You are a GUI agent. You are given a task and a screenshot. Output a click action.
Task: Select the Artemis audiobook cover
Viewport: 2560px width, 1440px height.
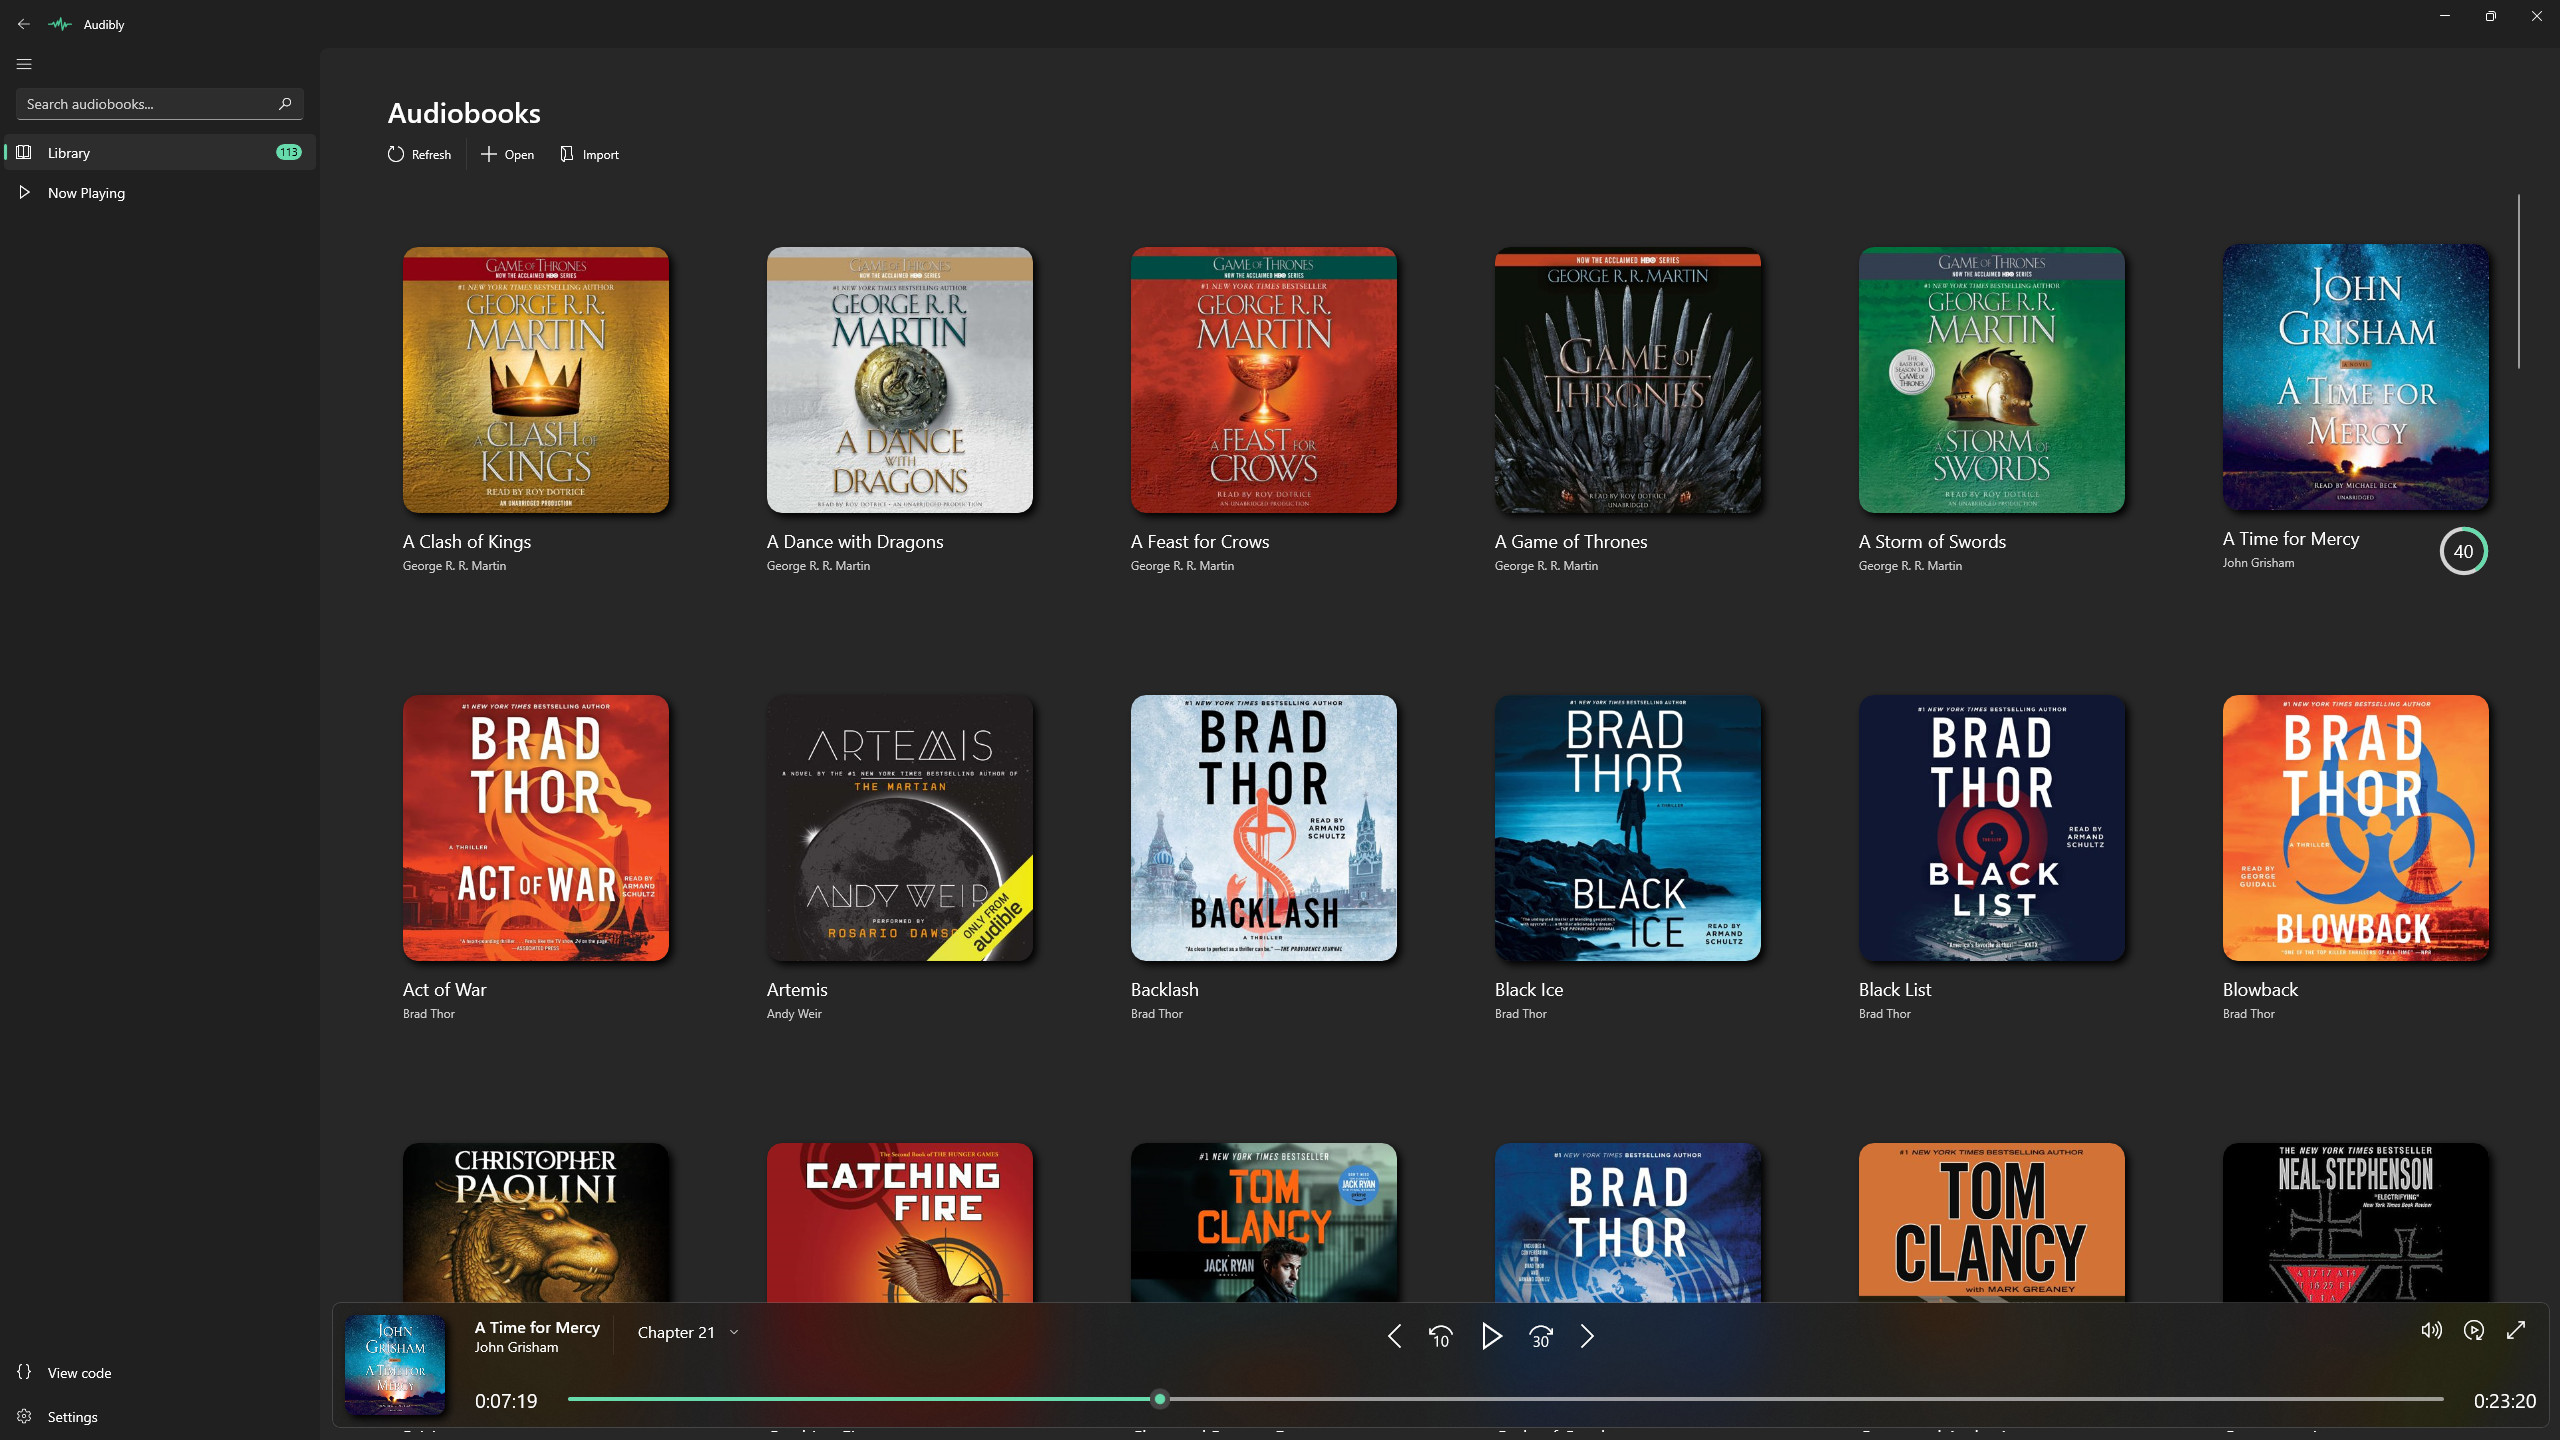pyautogui.click(x=899, y=828)
